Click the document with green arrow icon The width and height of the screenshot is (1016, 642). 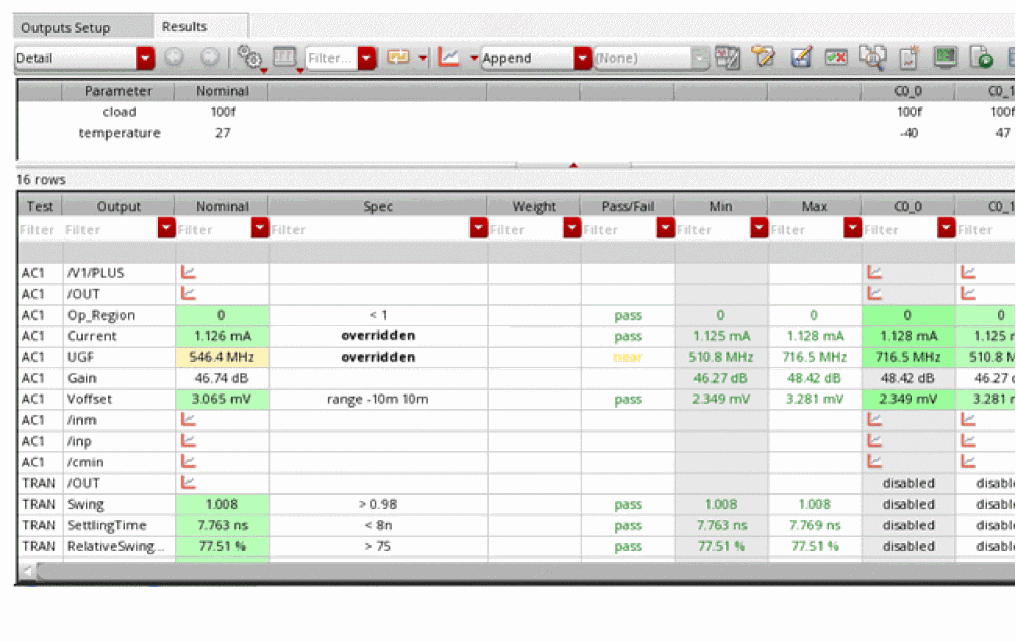[981, 58]
